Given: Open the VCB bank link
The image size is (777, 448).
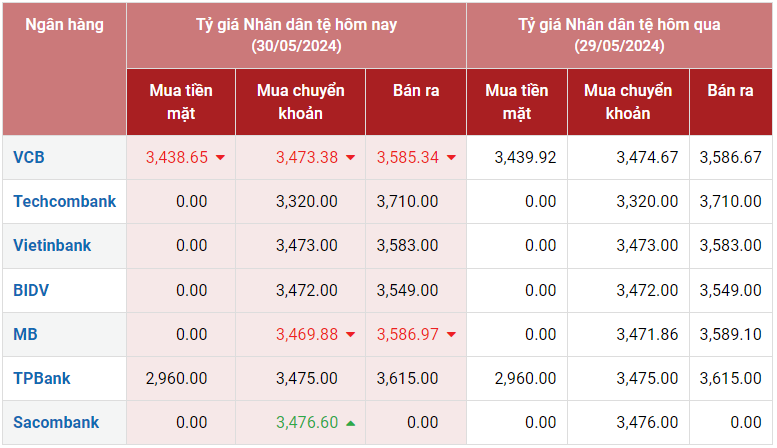Looking at the screenshot, I should pos(29,157).
